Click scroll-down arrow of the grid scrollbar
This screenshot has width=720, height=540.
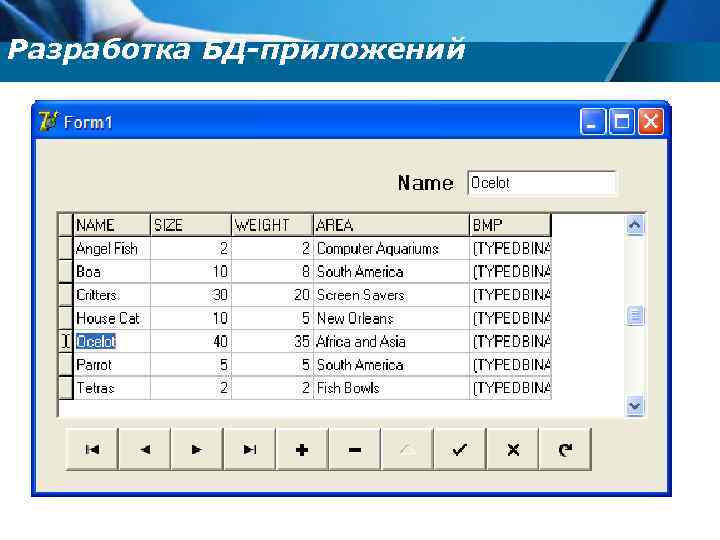(x=635, y=406)
